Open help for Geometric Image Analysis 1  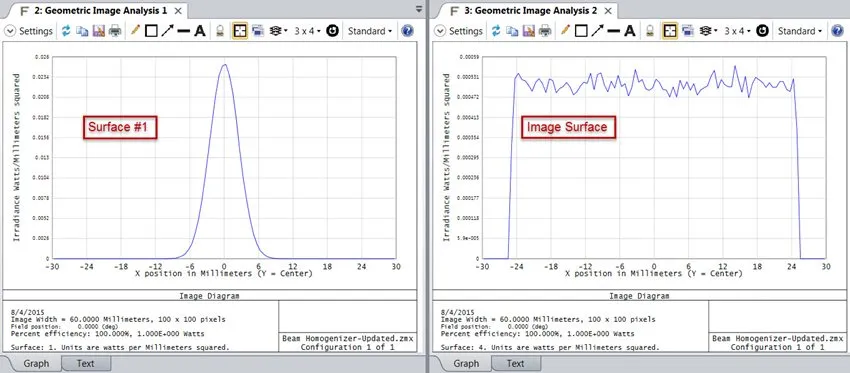(407, 31)
